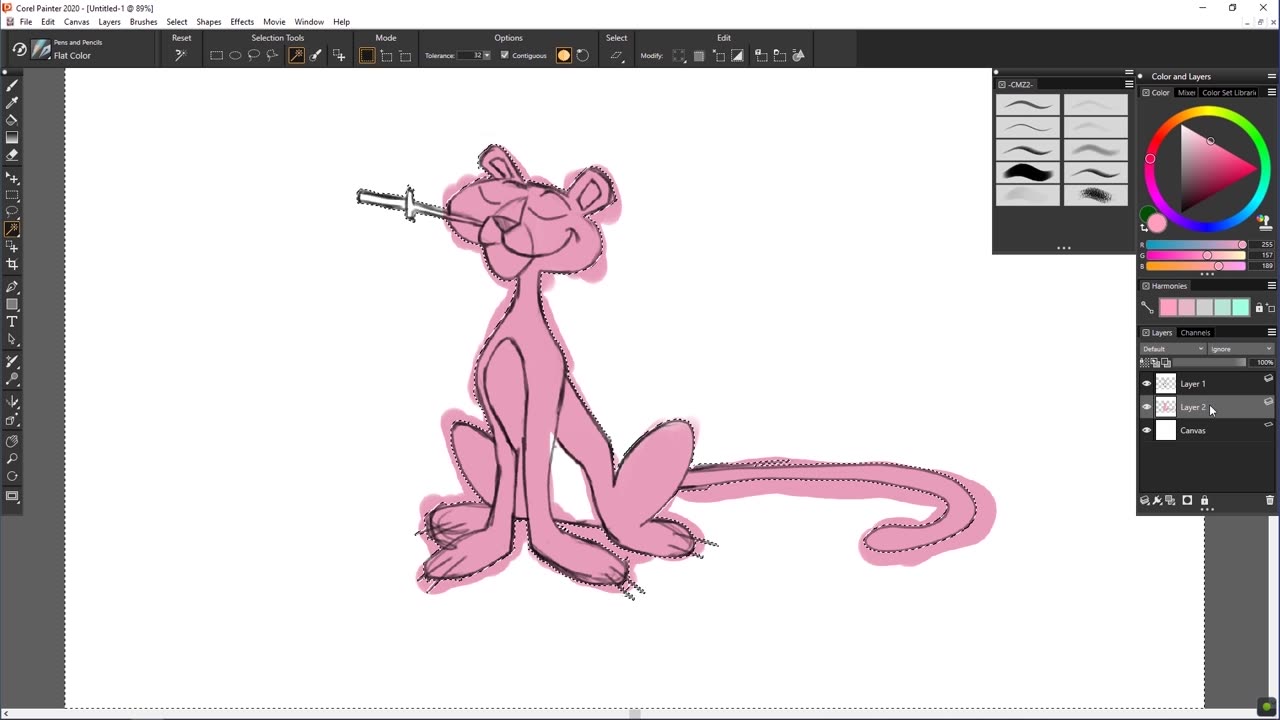Click the Transform Selection icon

pyautogui.click(x=616, y=55)
